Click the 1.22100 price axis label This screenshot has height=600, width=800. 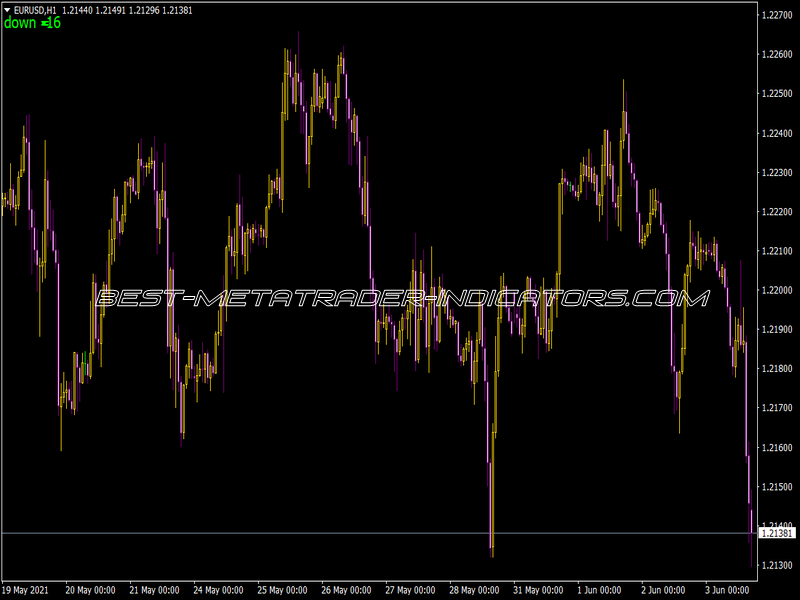tap(777, 251)
